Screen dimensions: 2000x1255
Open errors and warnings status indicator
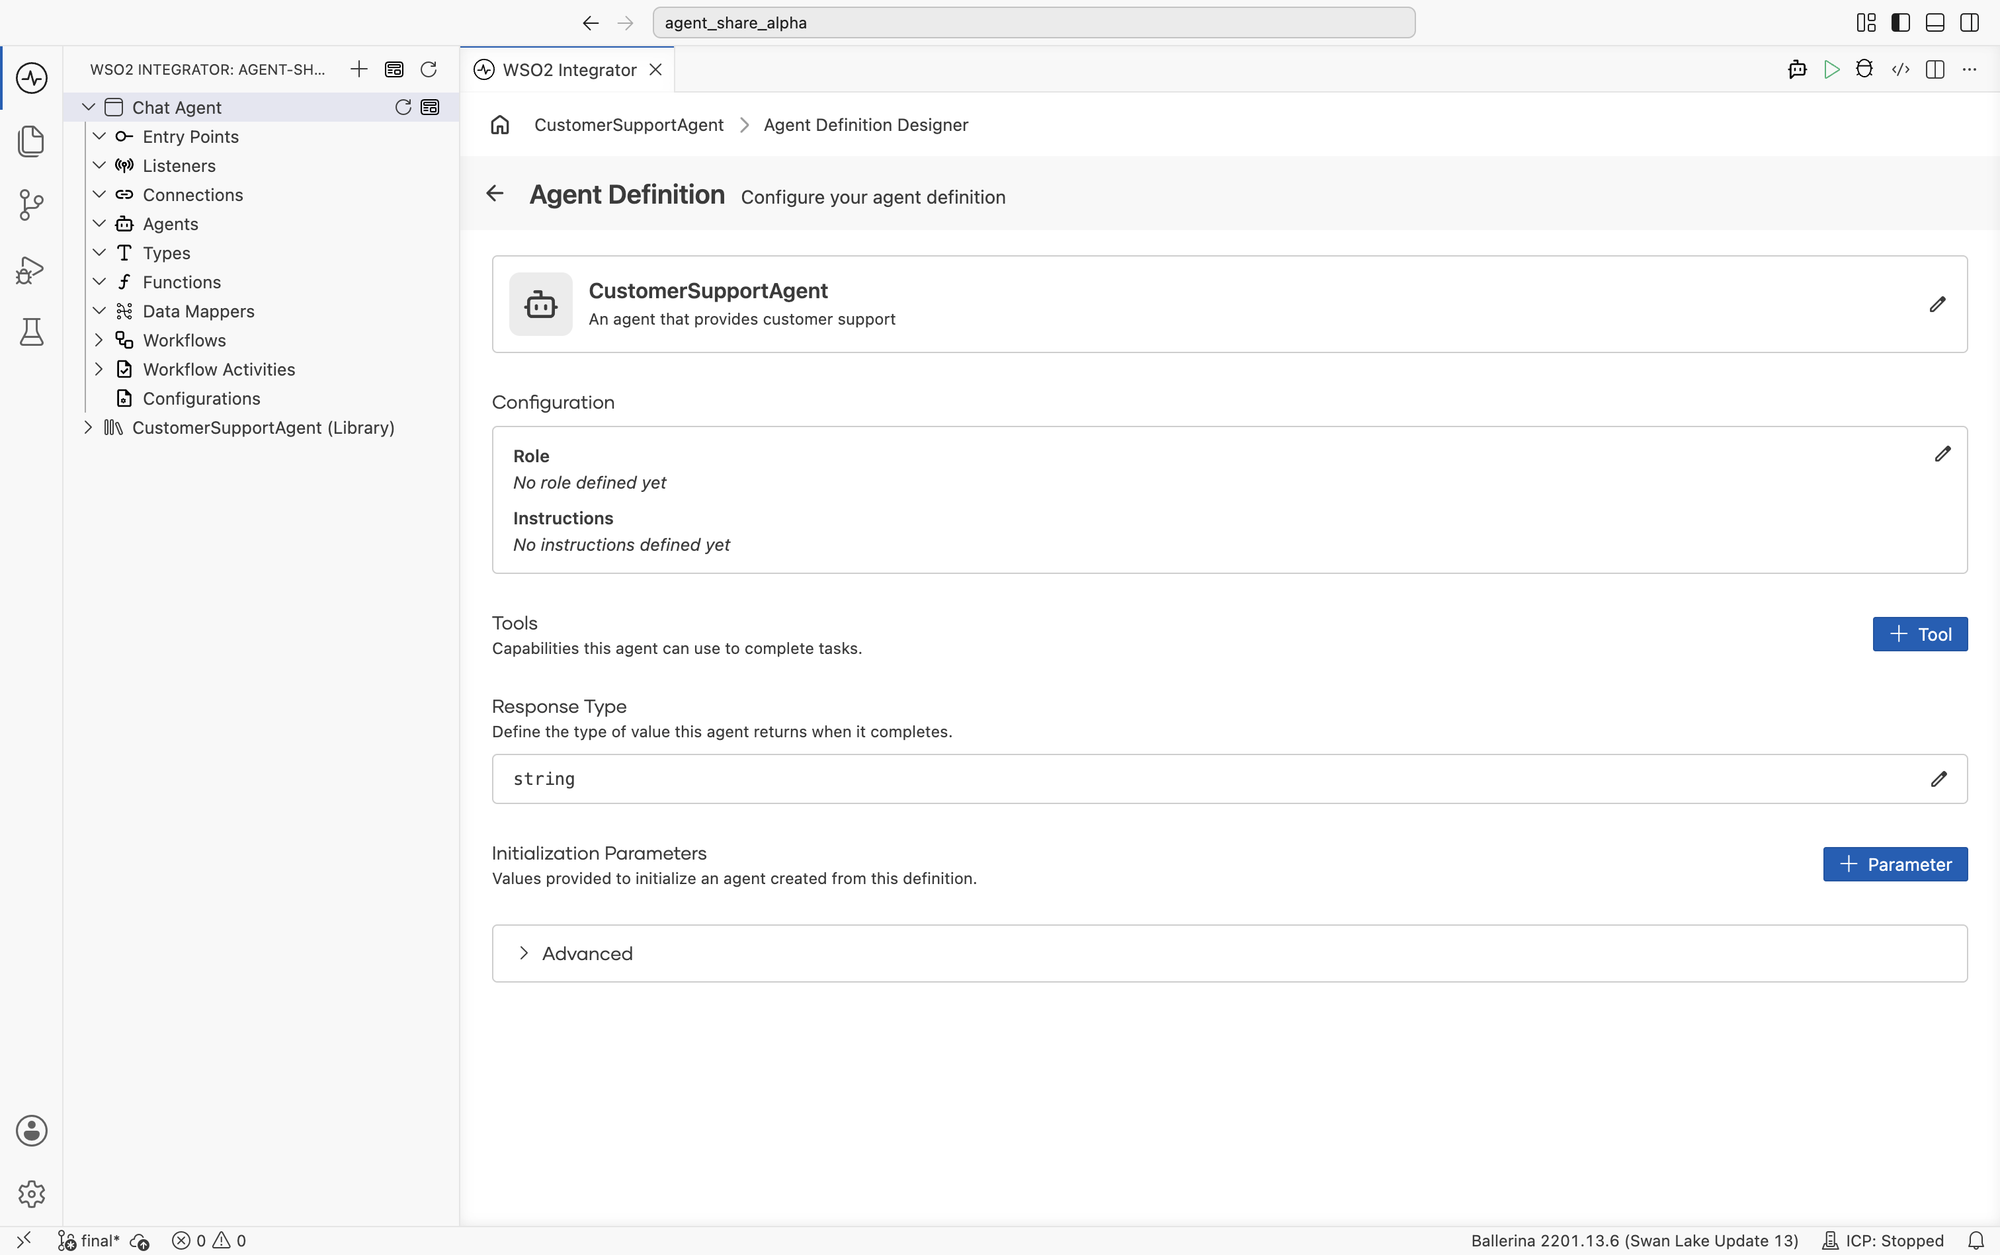[x=209, y=1240]
